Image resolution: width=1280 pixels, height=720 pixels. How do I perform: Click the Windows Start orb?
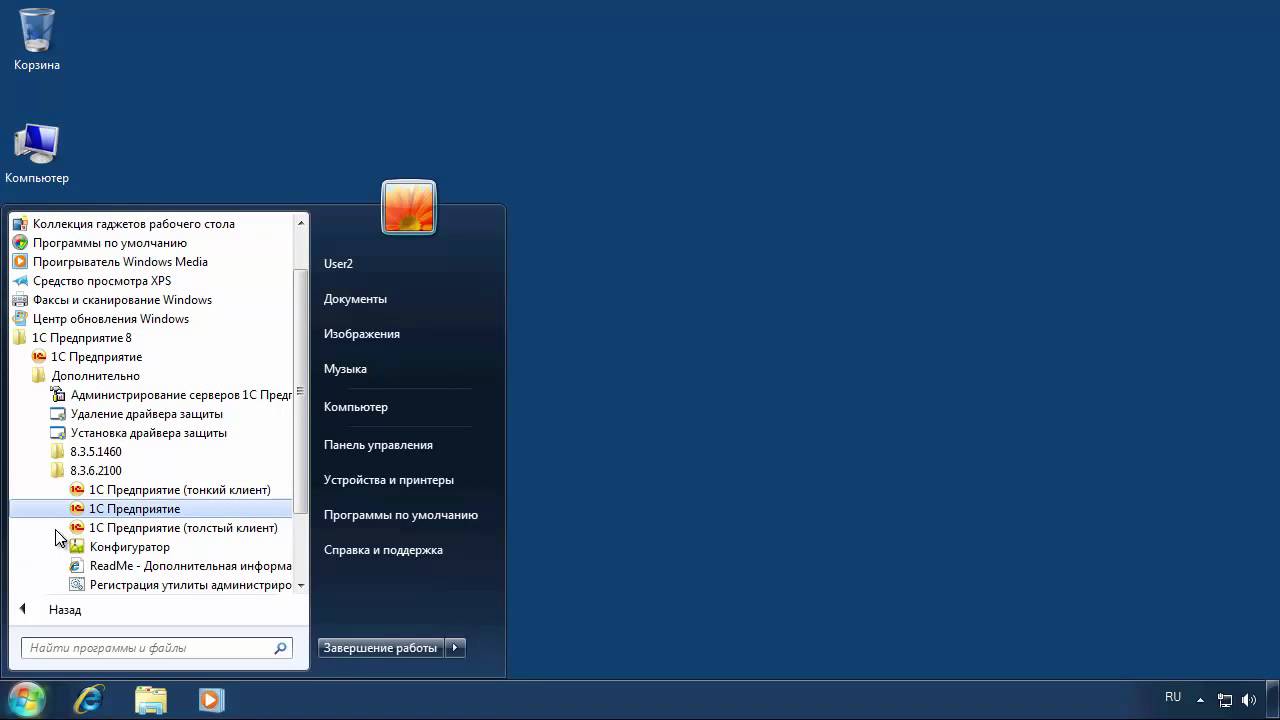pyautogui.click(x=27, y=699)
